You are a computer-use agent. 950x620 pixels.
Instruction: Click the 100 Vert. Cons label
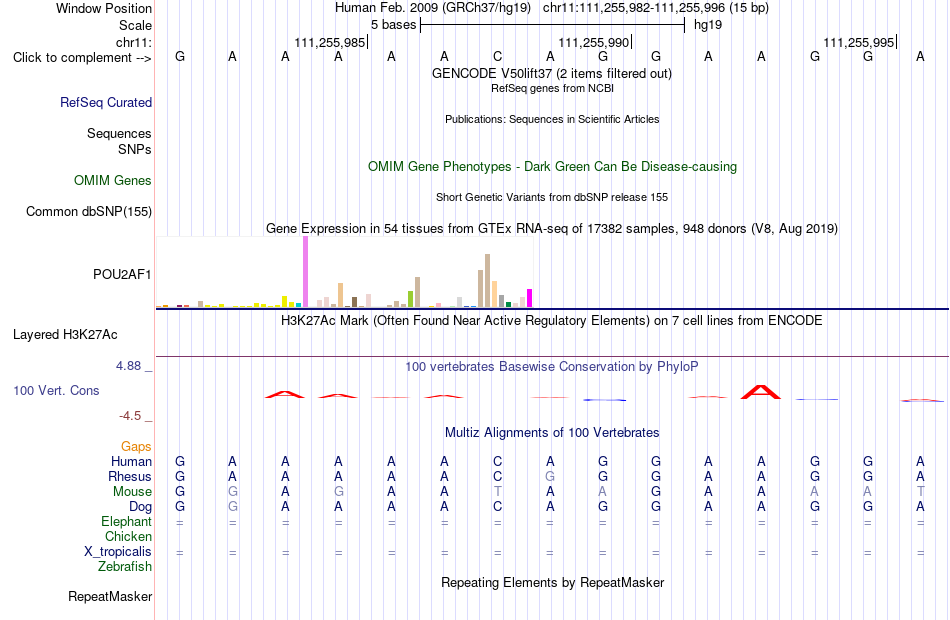coord(56,390)
